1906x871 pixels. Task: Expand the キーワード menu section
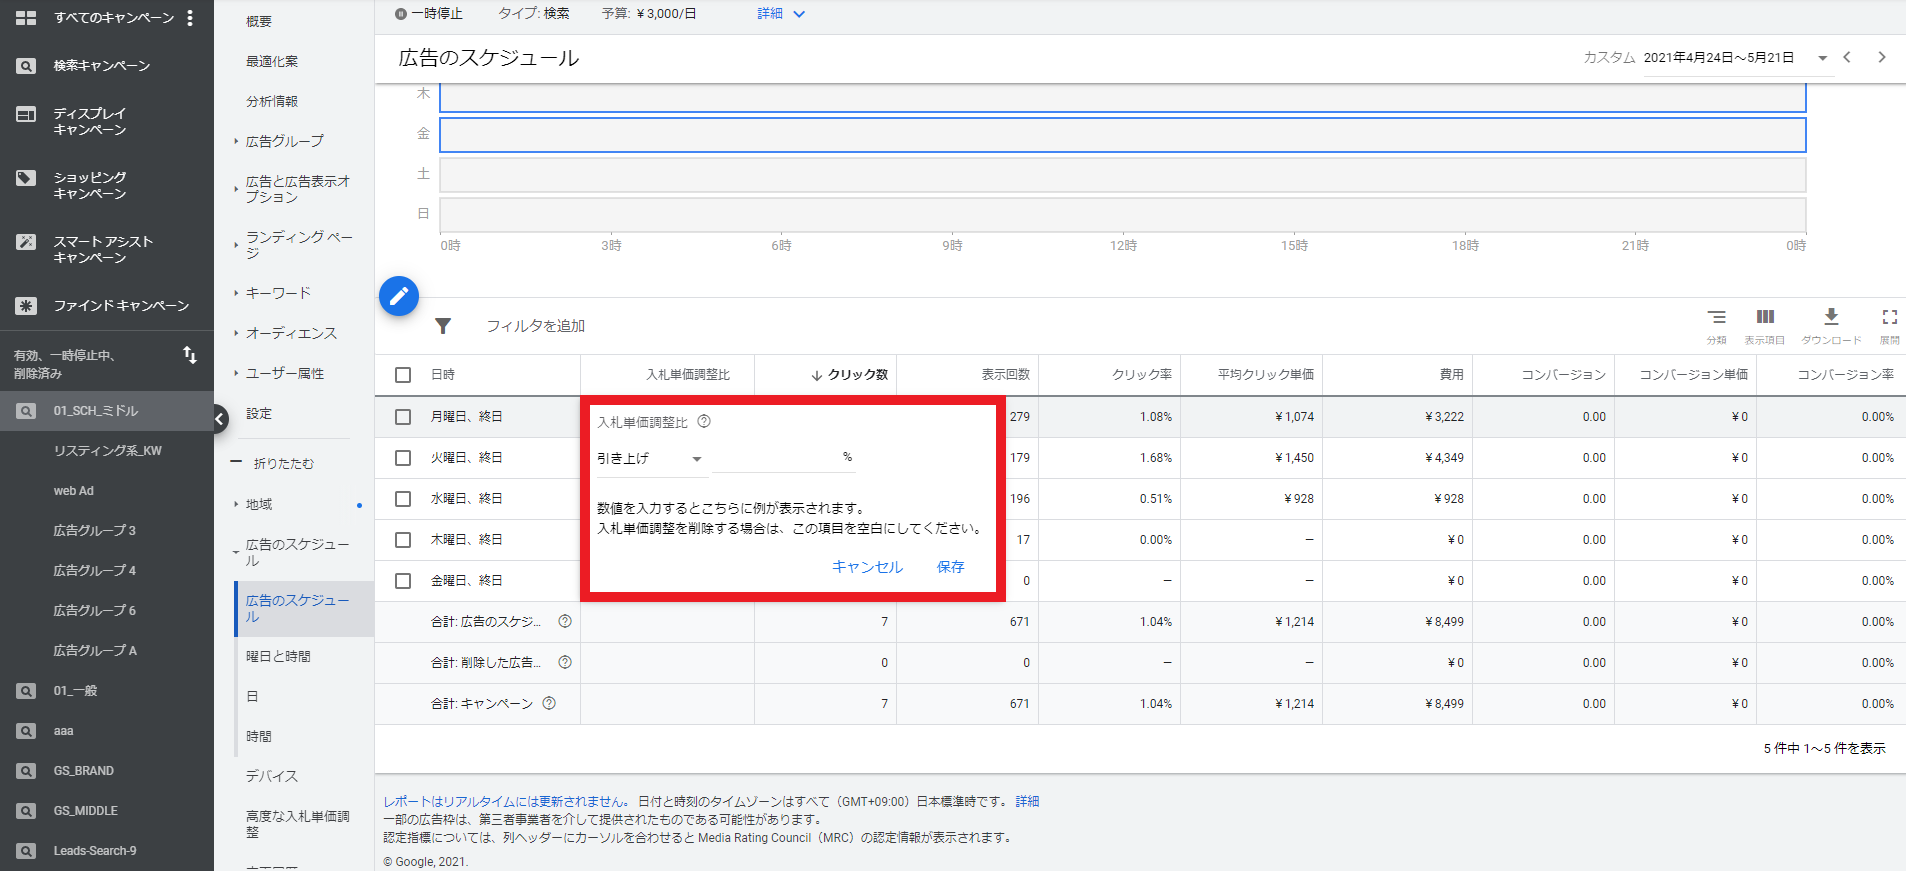tap(278, 293)
